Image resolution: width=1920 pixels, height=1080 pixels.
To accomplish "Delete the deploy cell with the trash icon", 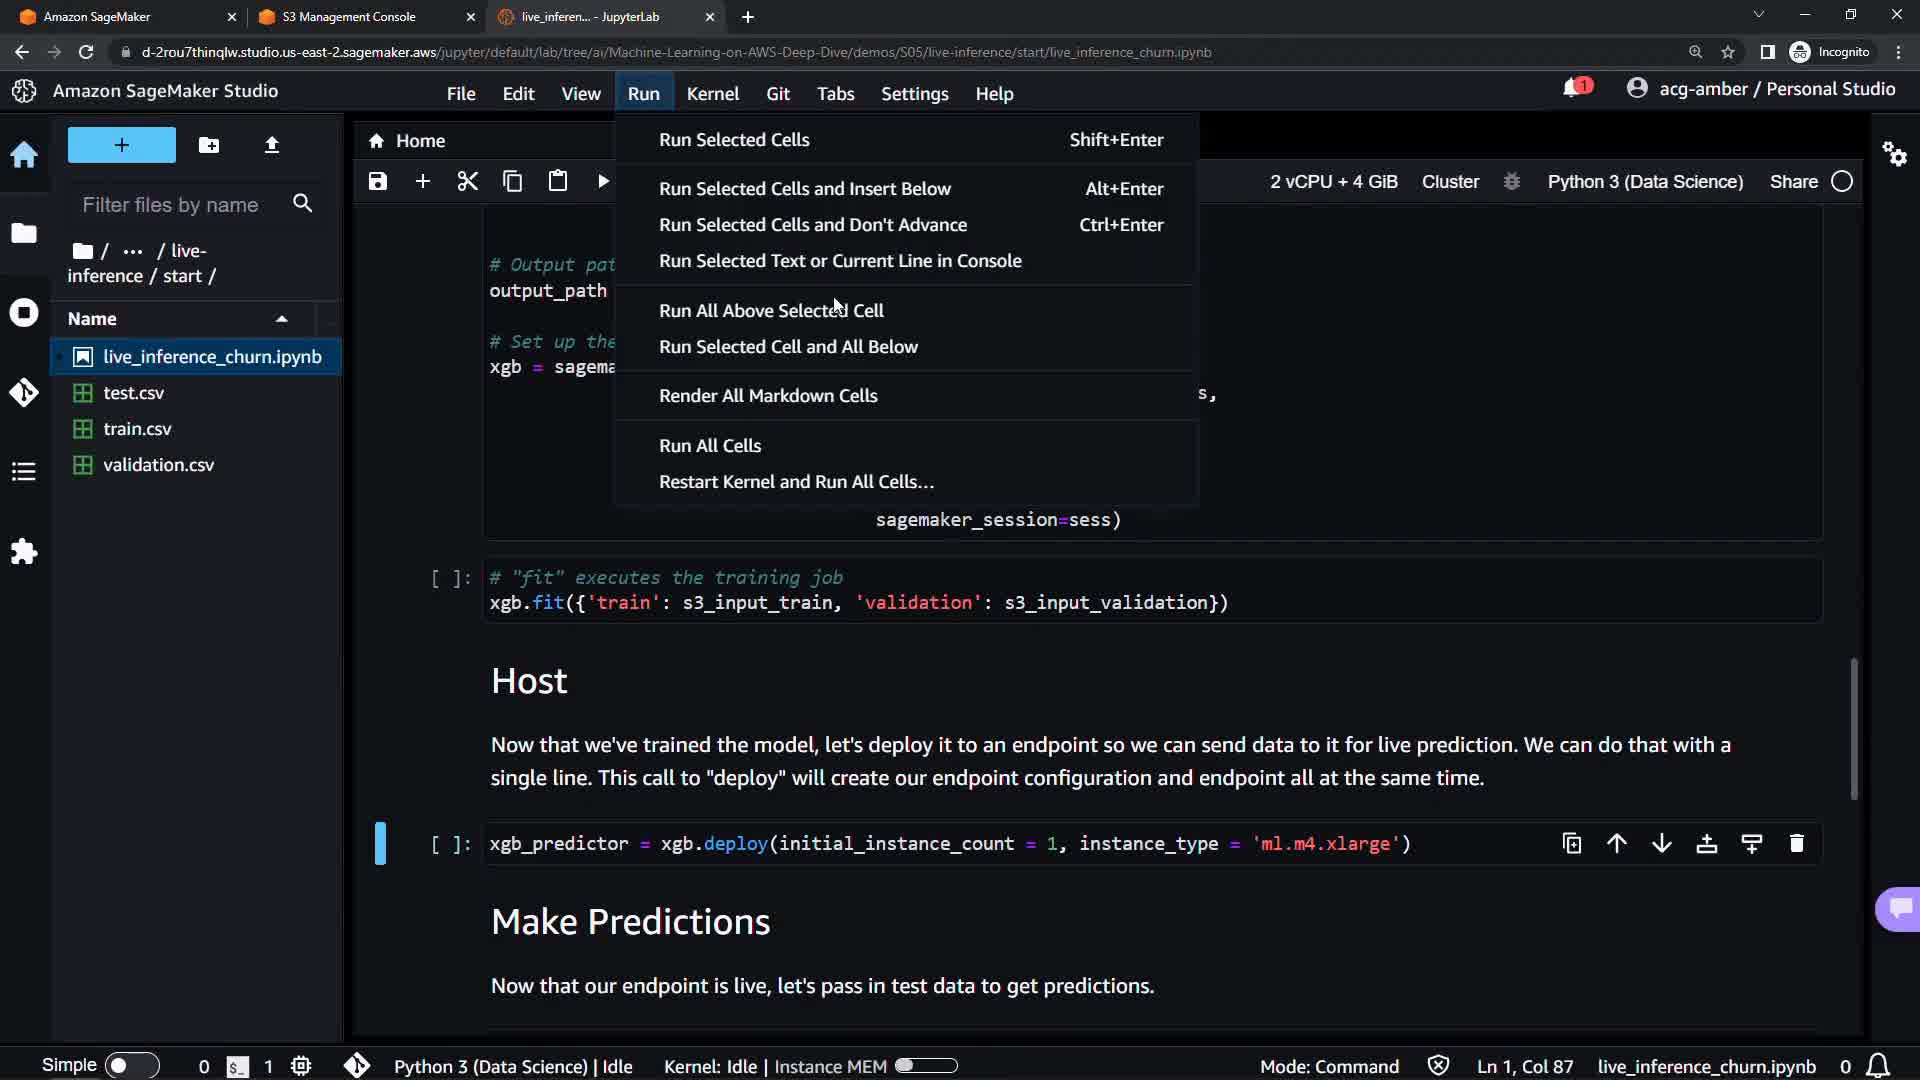I will (1796, 843).
